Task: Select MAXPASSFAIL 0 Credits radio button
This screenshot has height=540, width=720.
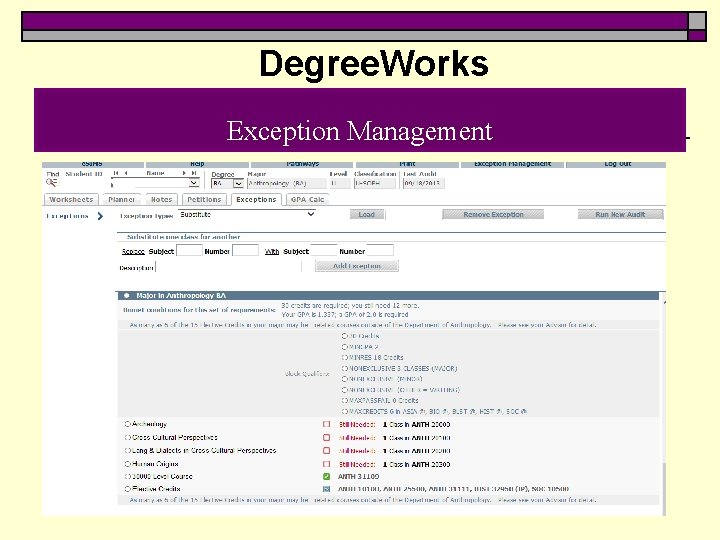Action: (x=344, y=400)
